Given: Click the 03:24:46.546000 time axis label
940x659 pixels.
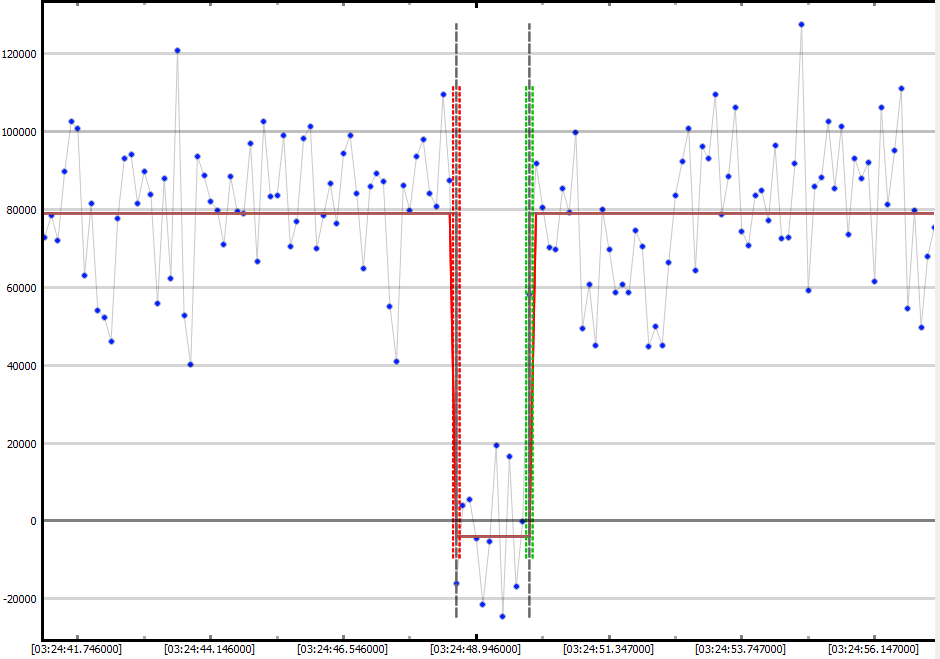Looking at the screenshot, I should [342, 649].
